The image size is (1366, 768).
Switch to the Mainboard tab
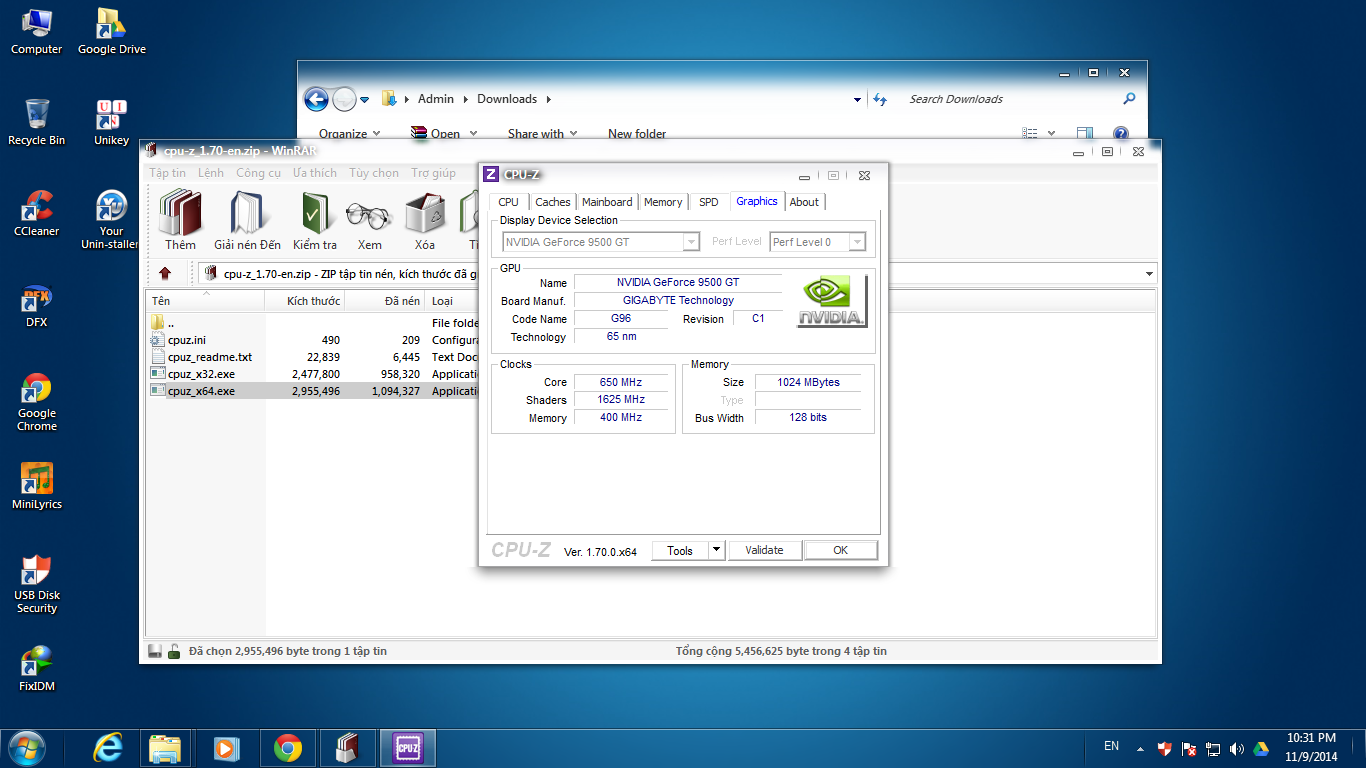[607, 202]
